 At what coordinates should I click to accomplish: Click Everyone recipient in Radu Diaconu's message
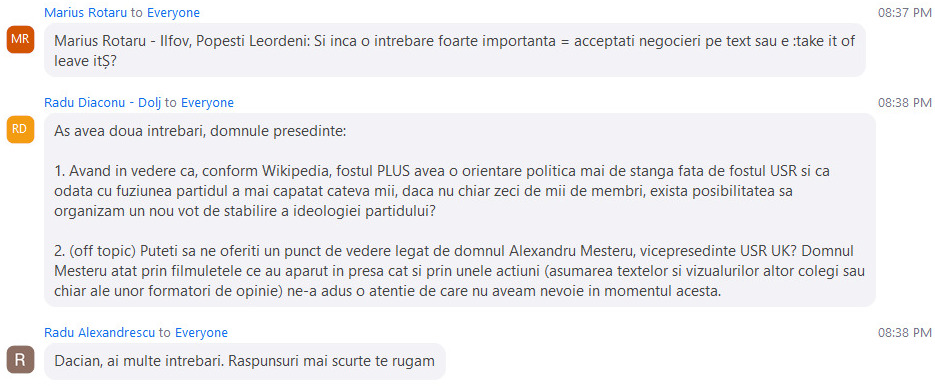[x=207, y=103]
